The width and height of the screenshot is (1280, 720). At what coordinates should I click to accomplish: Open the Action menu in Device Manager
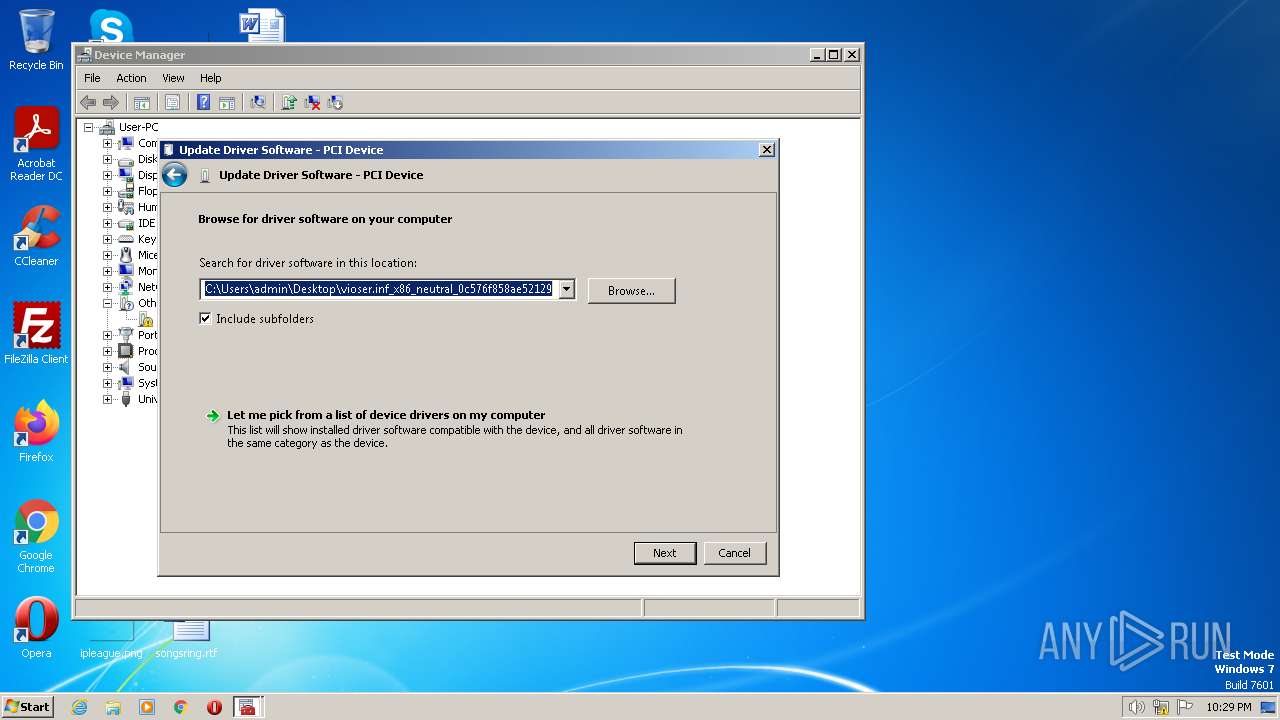coord(131,78)
